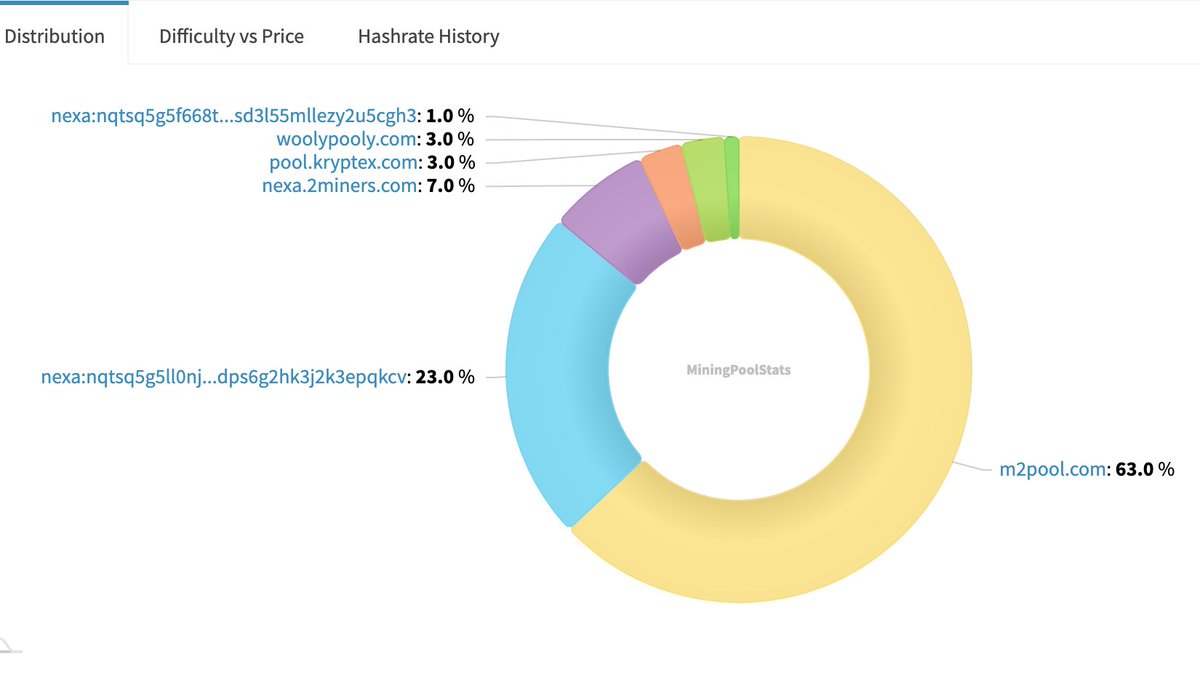Click the nexa address ending epqkcv
1200x675 pixels.
225,377
